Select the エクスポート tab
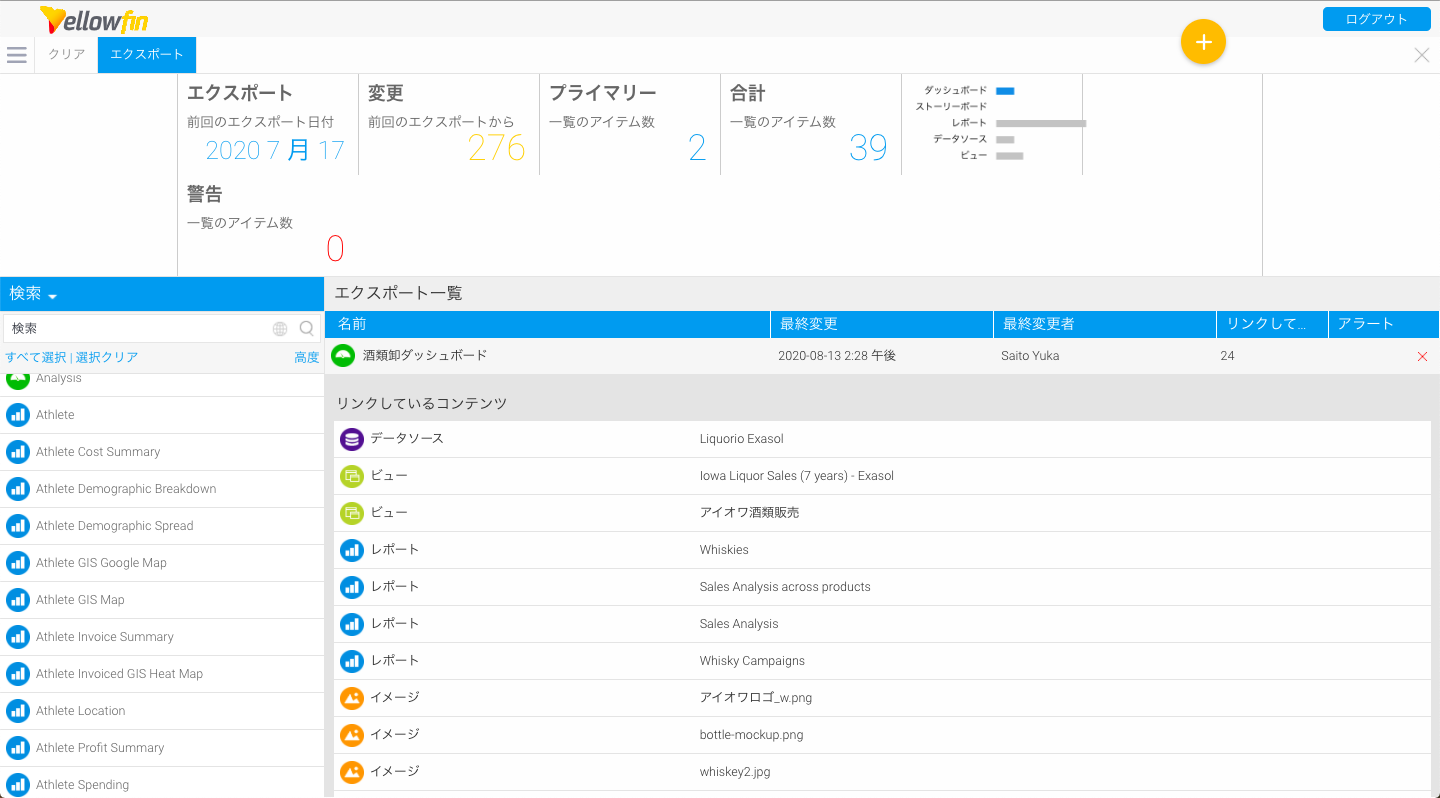The width and height of the screenshot is (1440, 798). (x=147, y=55)
